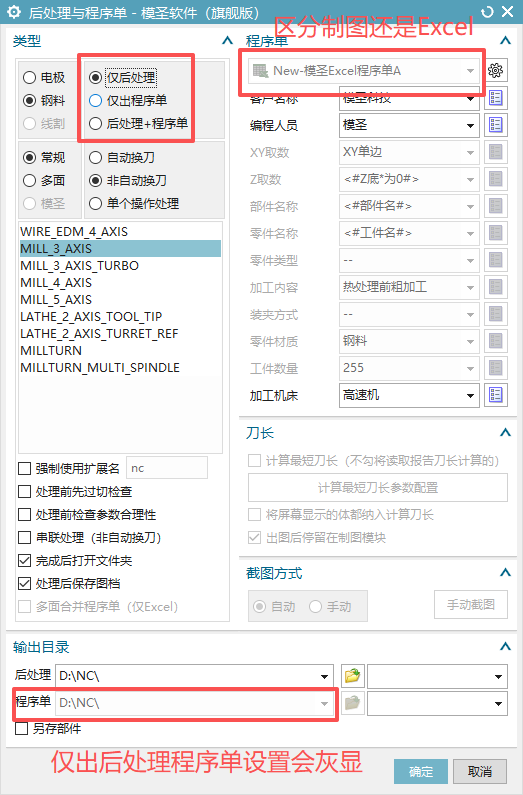Image resolution: width=523 pixels, height=795 pixels.
Task: Click list icon beside 加工机床 field
Action: (496, 395)
